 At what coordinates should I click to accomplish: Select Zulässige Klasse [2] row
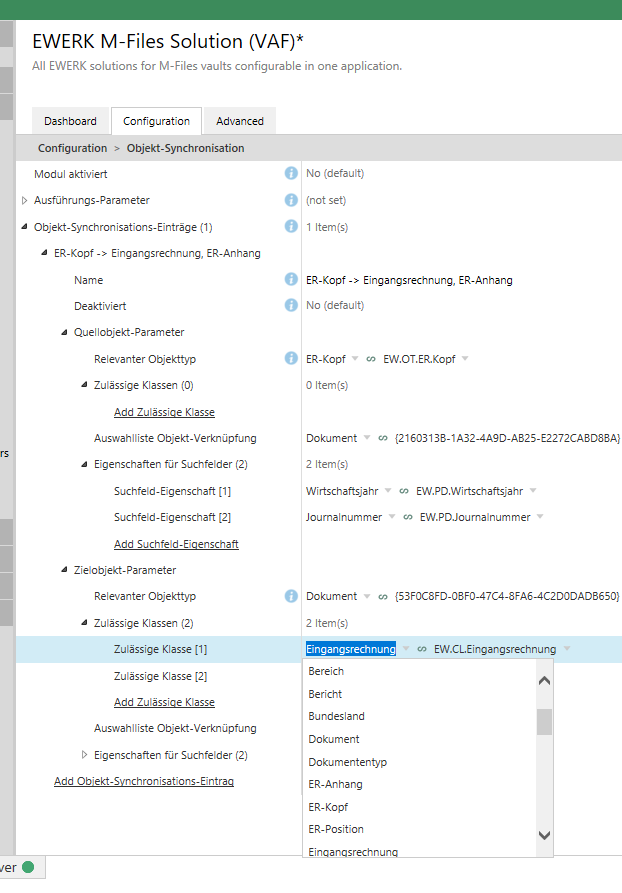click(x=161, y=676)
